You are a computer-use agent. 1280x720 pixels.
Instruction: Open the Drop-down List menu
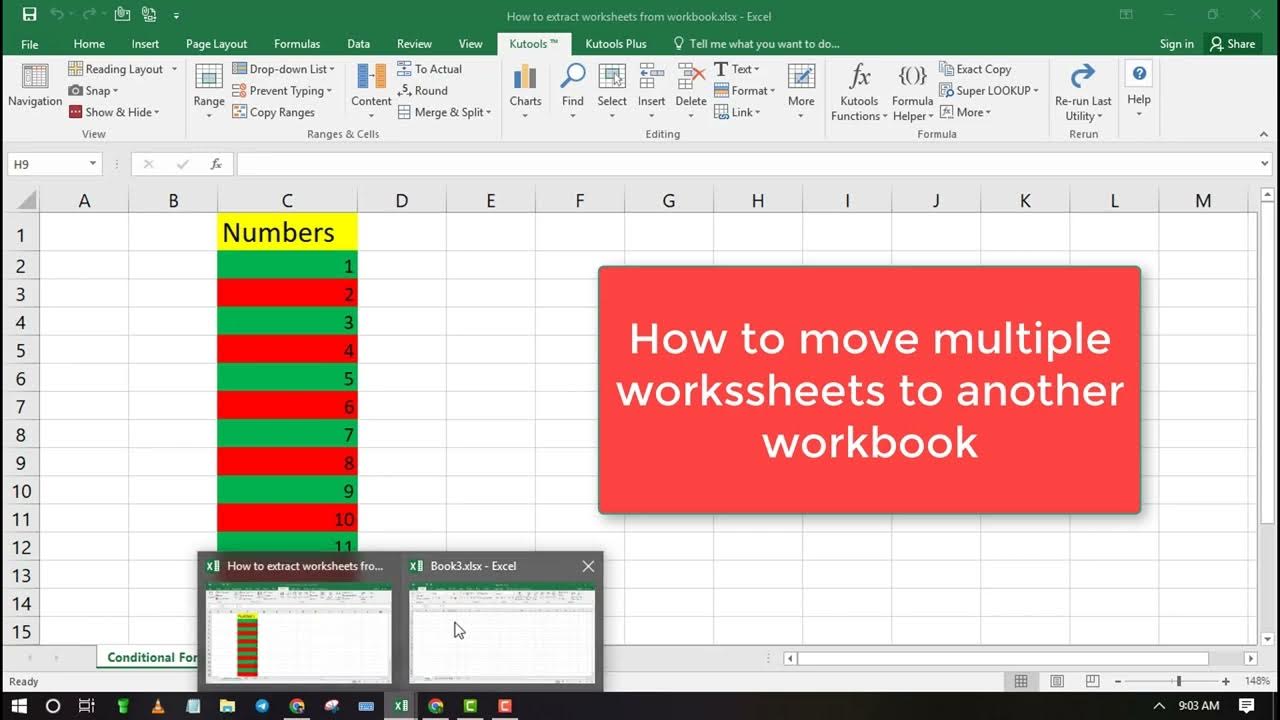(283, 68)
